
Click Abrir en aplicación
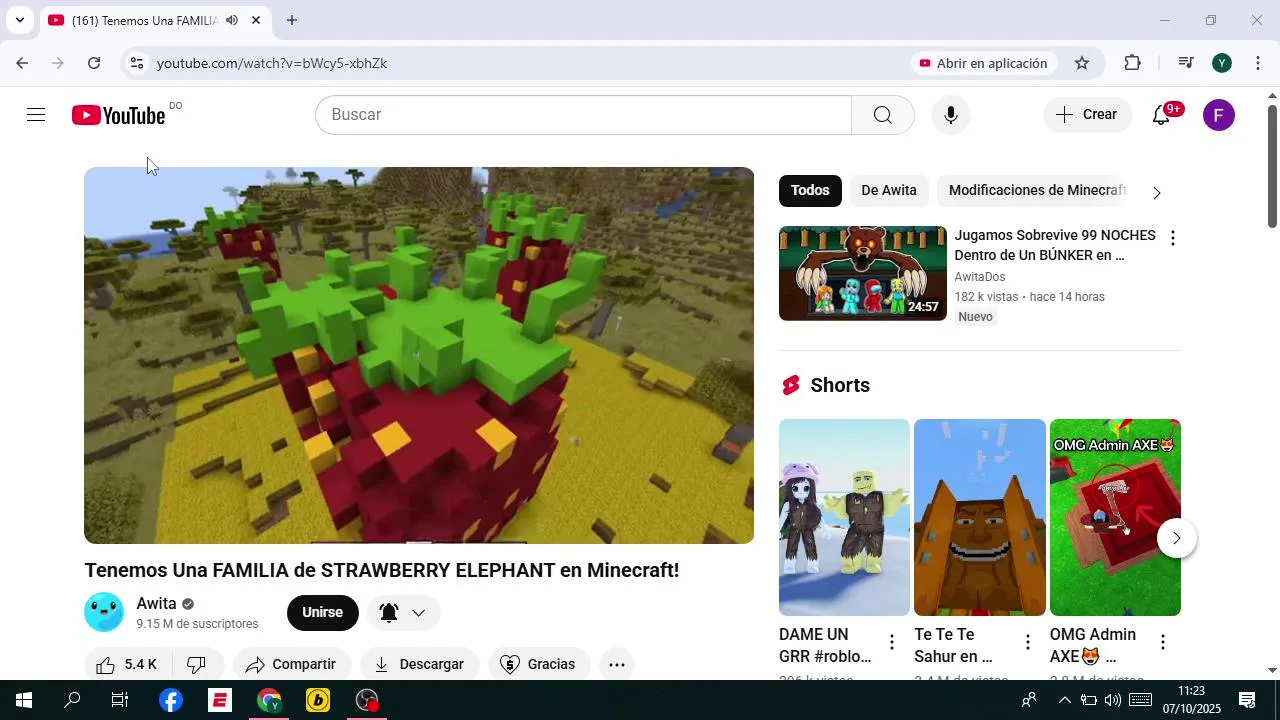(x=983, y=63)
